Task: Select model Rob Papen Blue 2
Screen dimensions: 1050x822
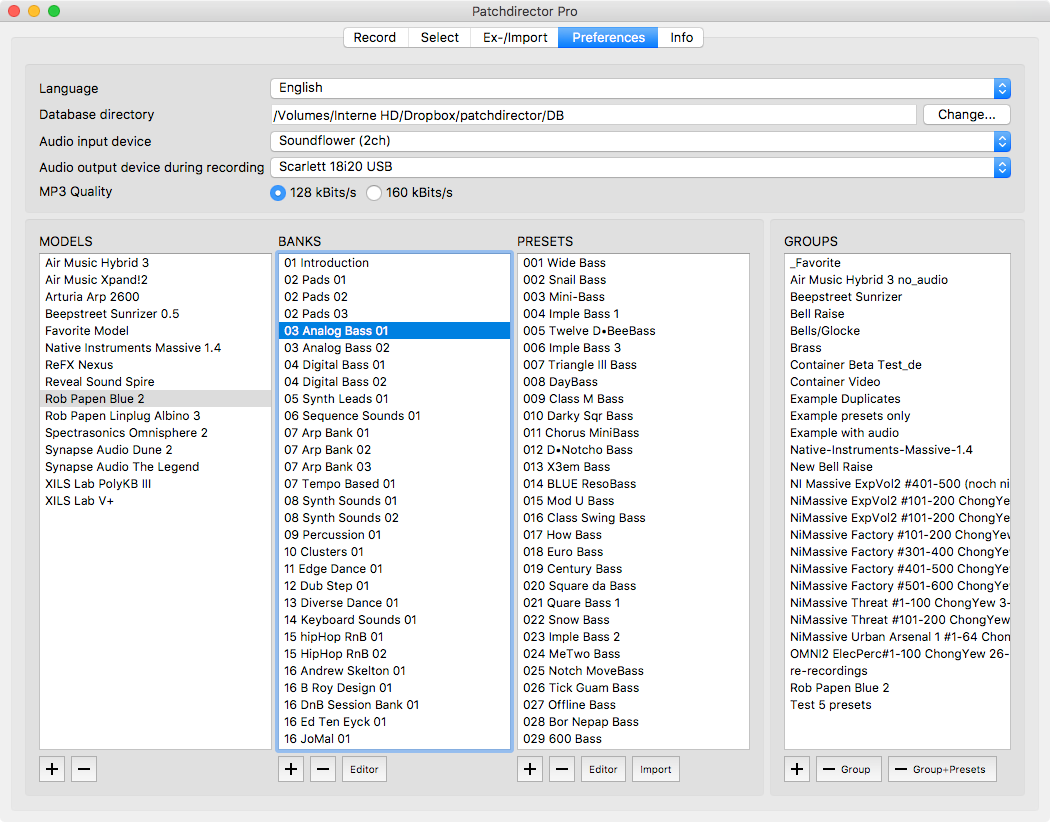Action: (x=155, y=399)
